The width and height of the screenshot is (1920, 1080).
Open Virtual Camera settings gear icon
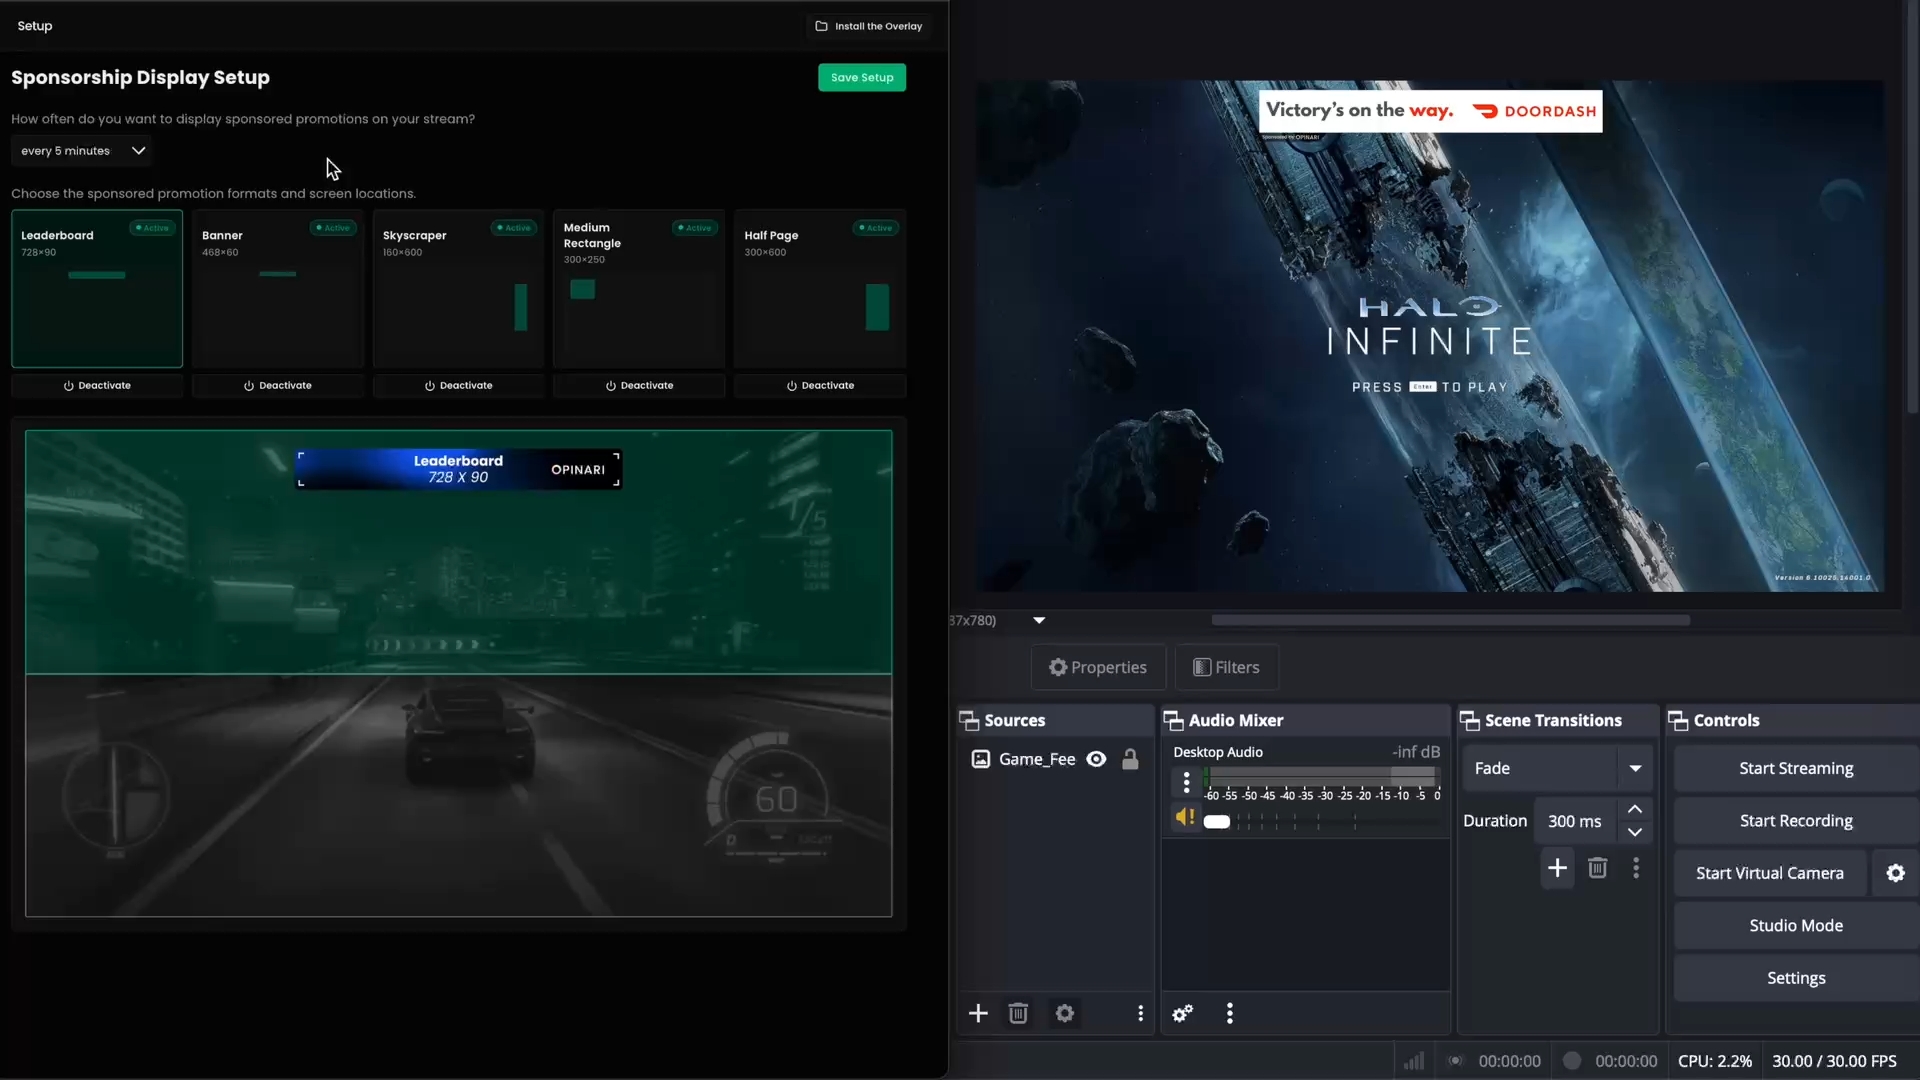point(1895,872)
